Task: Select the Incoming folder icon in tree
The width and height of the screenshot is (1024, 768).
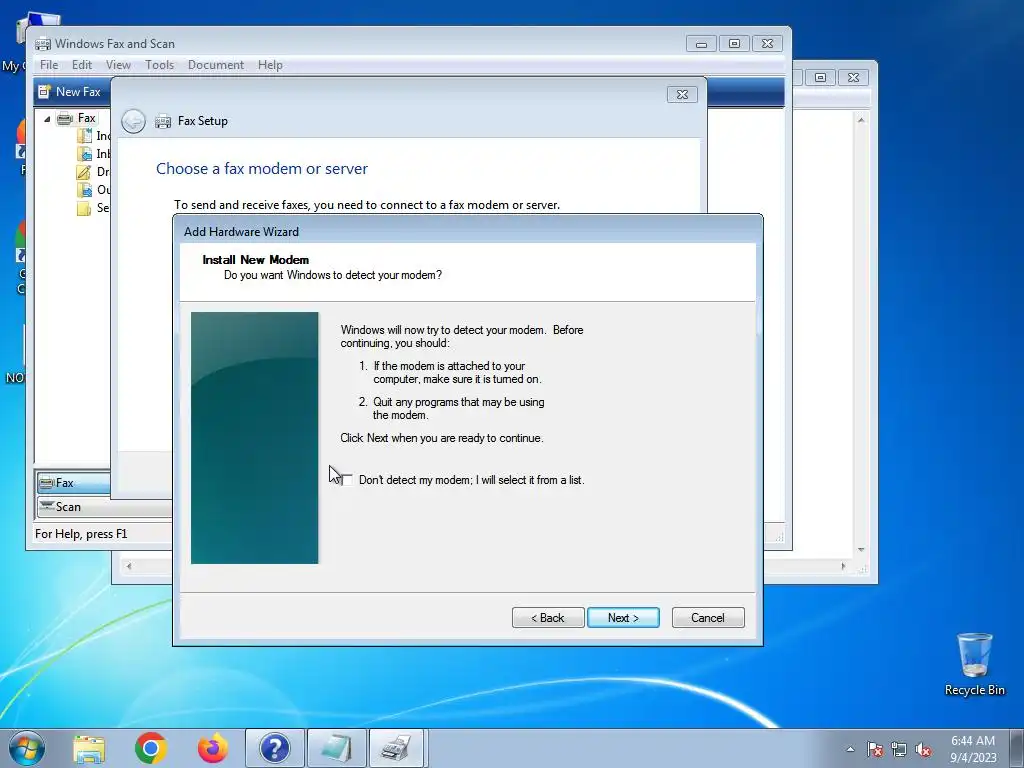Action: (x=84, y=136)
